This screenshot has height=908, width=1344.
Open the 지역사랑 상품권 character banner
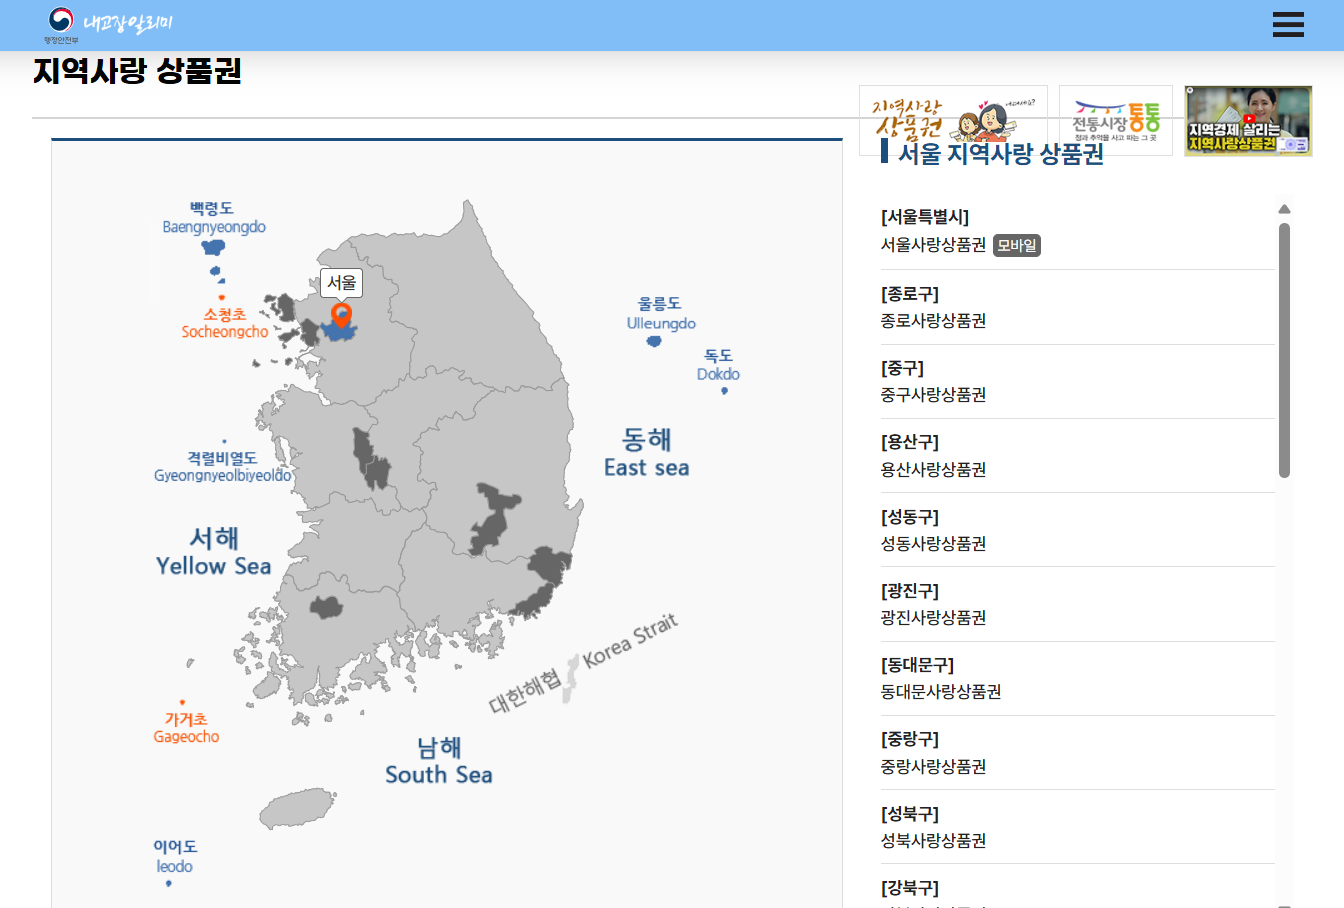tap(952, 120)
